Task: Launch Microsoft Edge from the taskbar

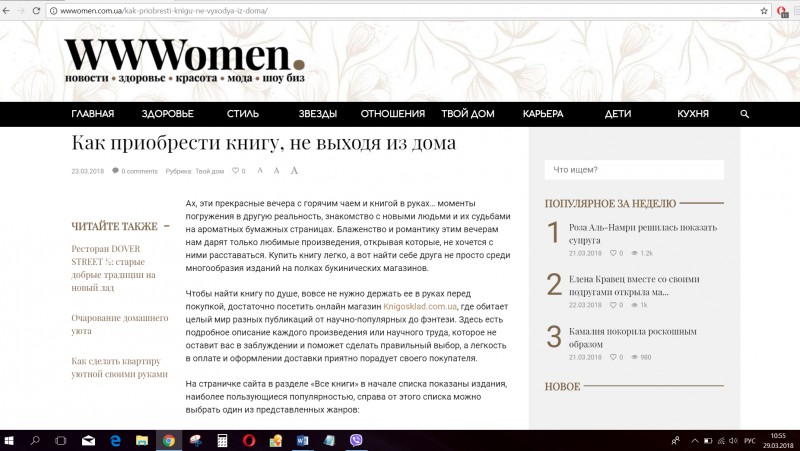Action: click(x=115, y=440)
